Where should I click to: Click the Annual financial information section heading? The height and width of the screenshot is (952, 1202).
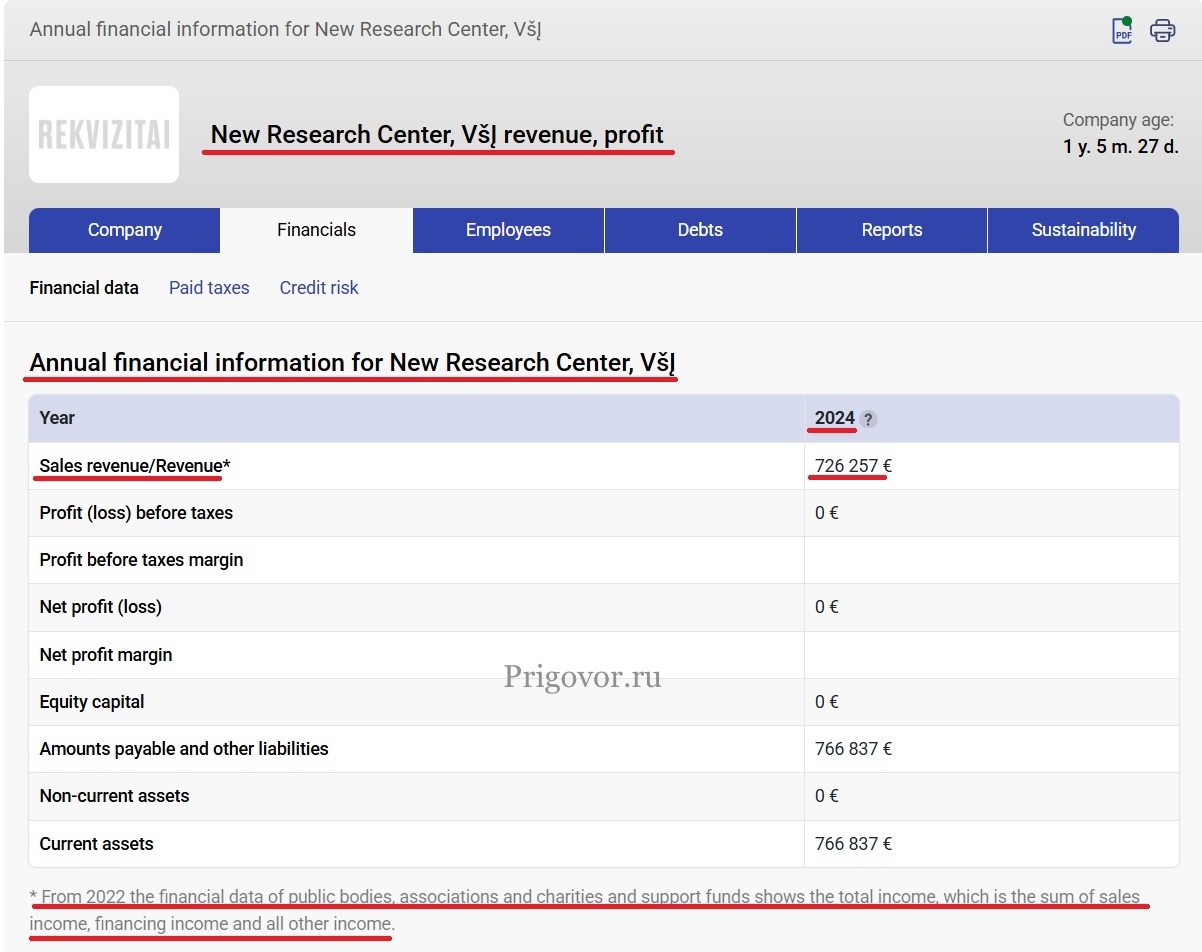point(352,363)
